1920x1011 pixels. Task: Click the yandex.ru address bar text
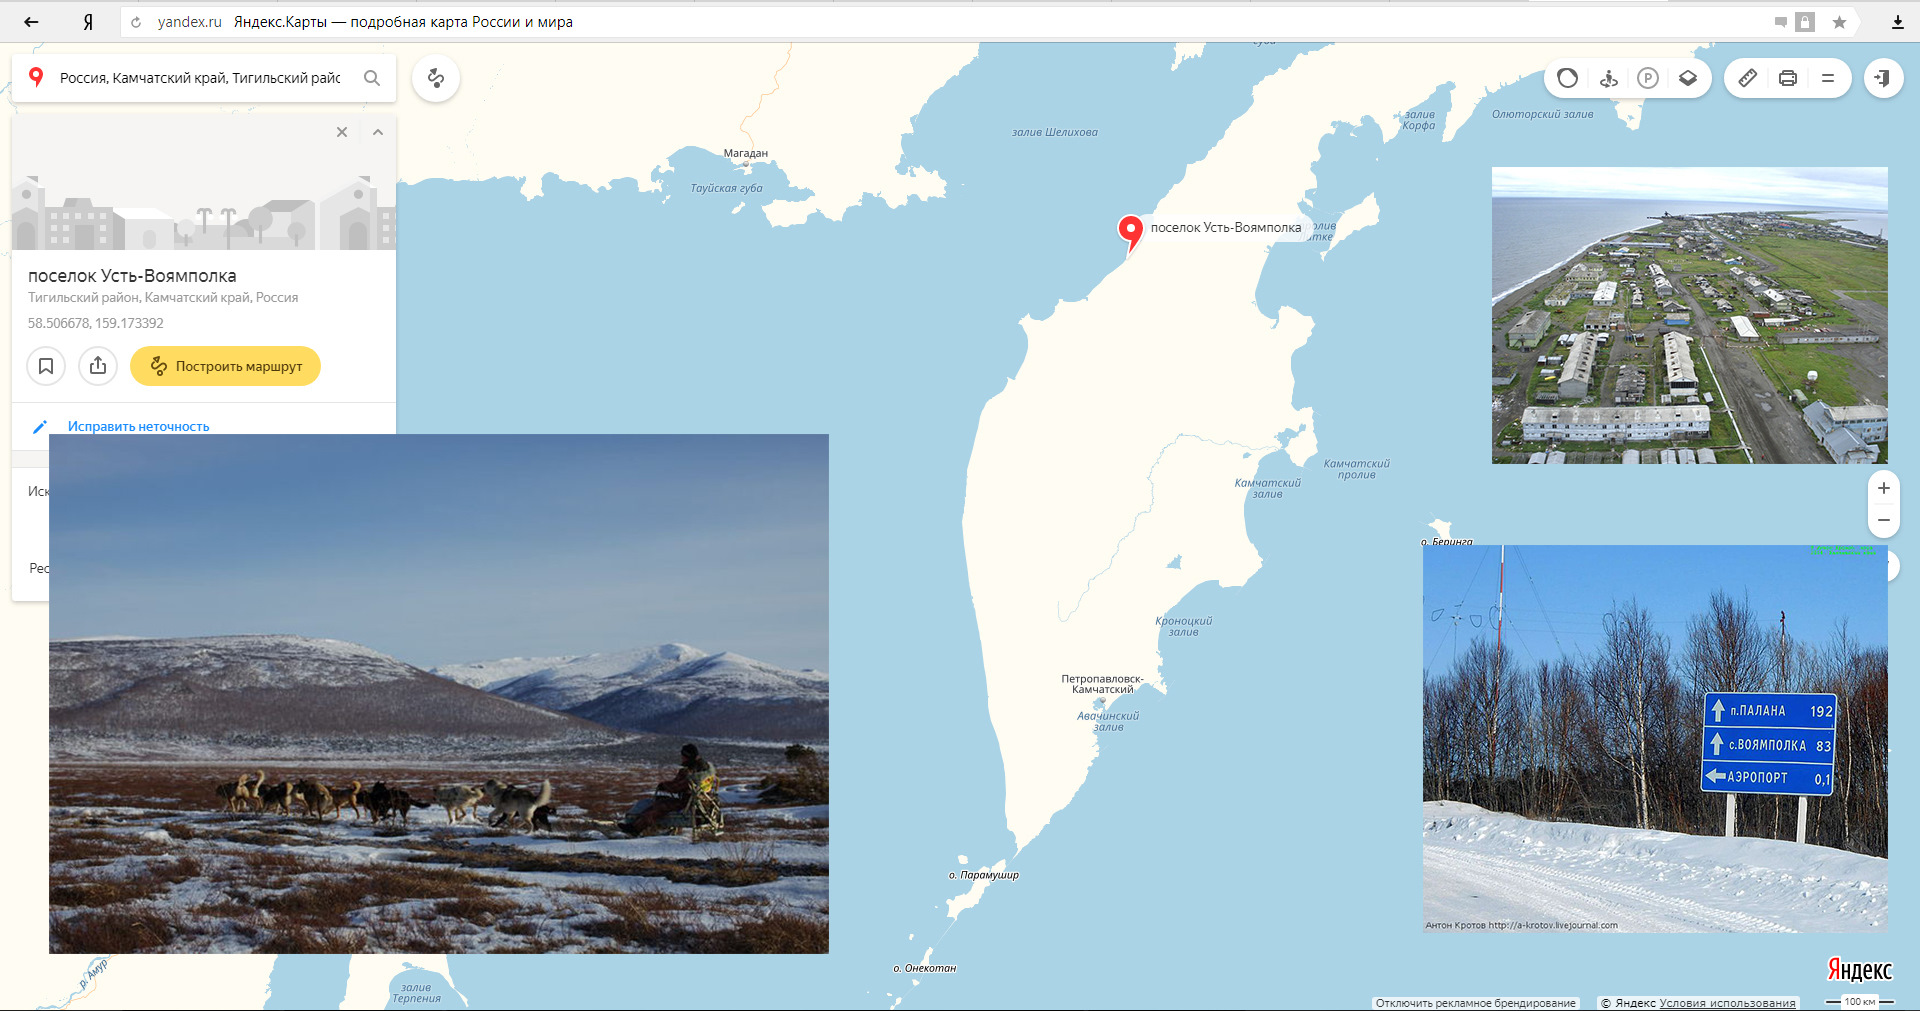click(x=189, y=22)
